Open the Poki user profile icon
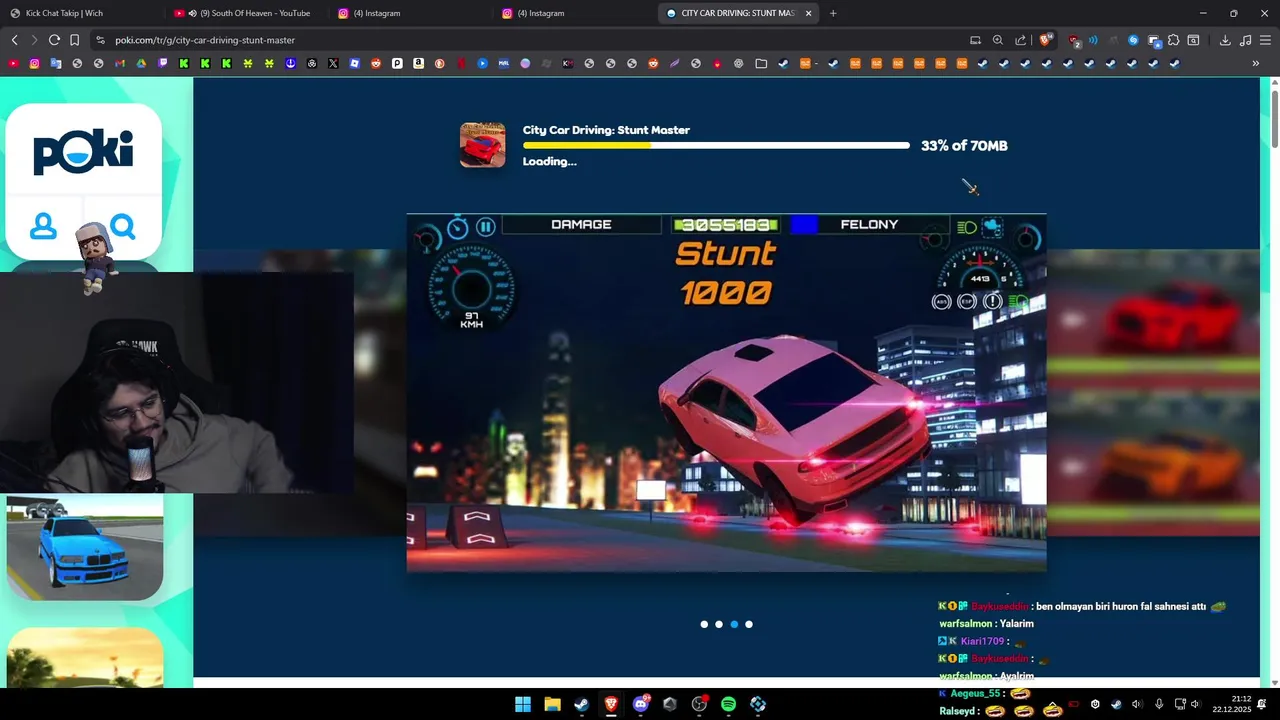 point(43,227)
